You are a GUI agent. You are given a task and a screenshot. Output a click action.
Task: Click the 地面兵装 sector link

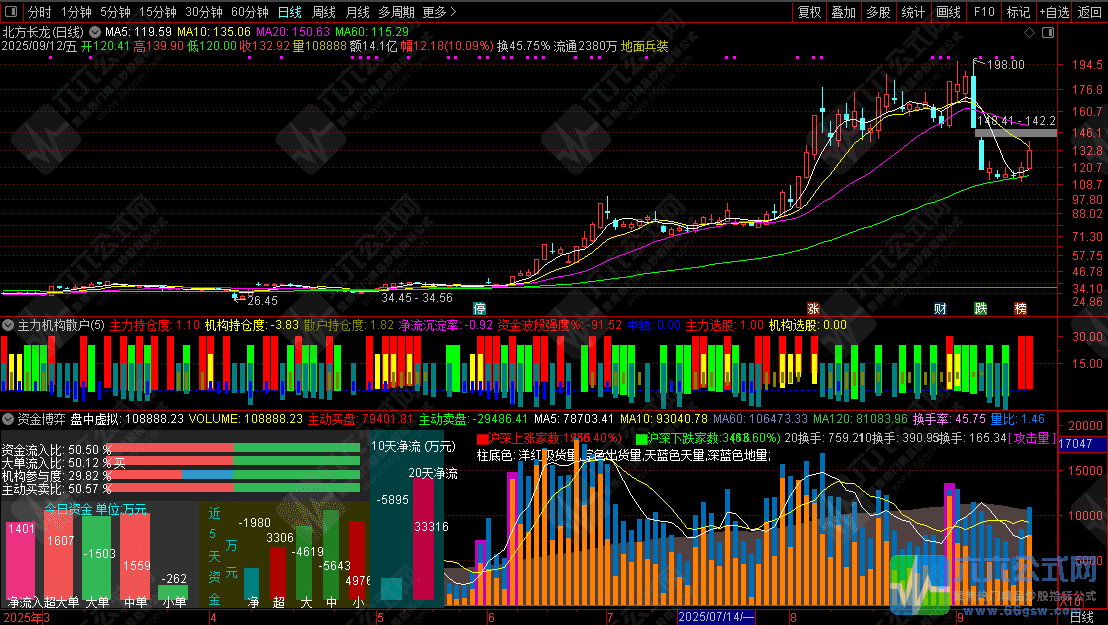pyautogui.click(x=645, y=47)
